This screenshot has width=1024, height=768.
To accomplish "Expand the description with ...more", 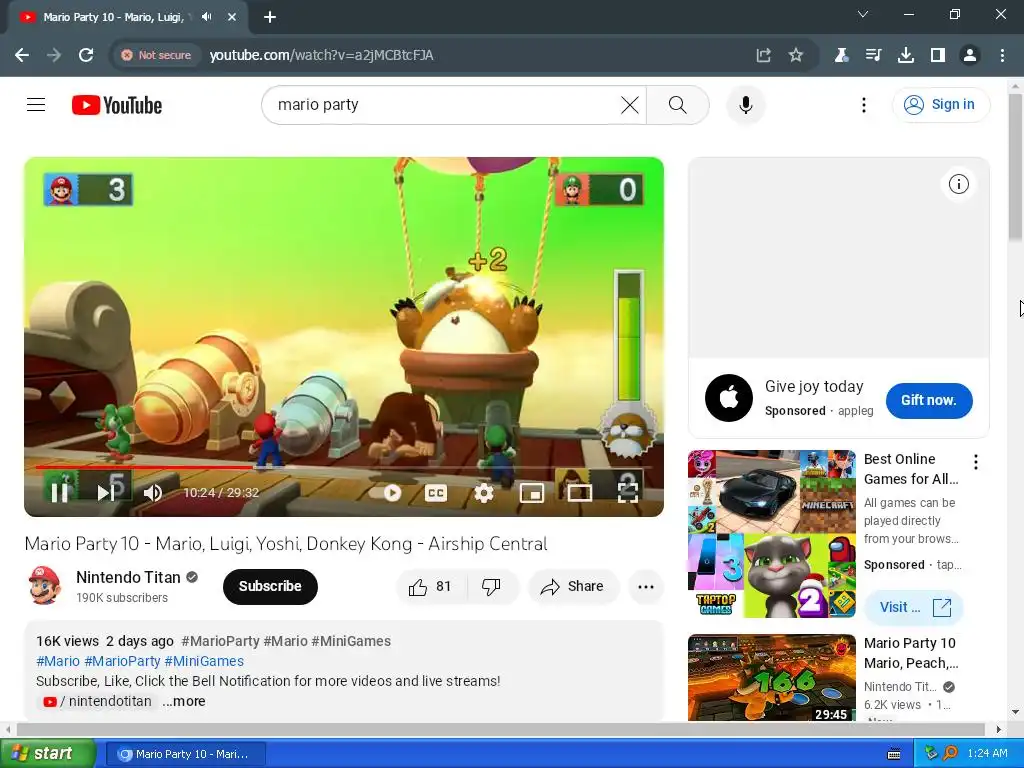I will point(184,701).
